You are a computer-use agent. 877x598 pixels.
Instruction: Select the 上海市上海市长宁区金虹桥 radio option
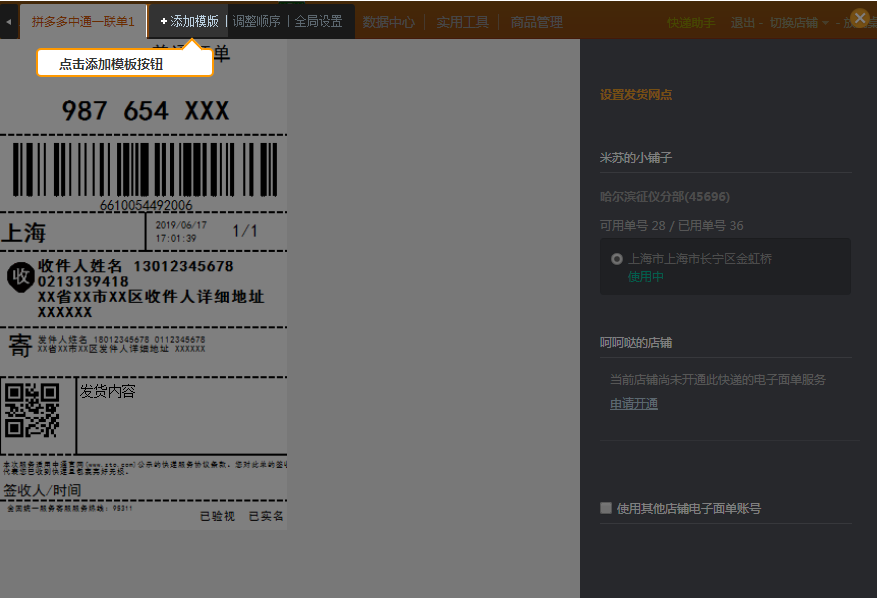(x=617, y=259)
